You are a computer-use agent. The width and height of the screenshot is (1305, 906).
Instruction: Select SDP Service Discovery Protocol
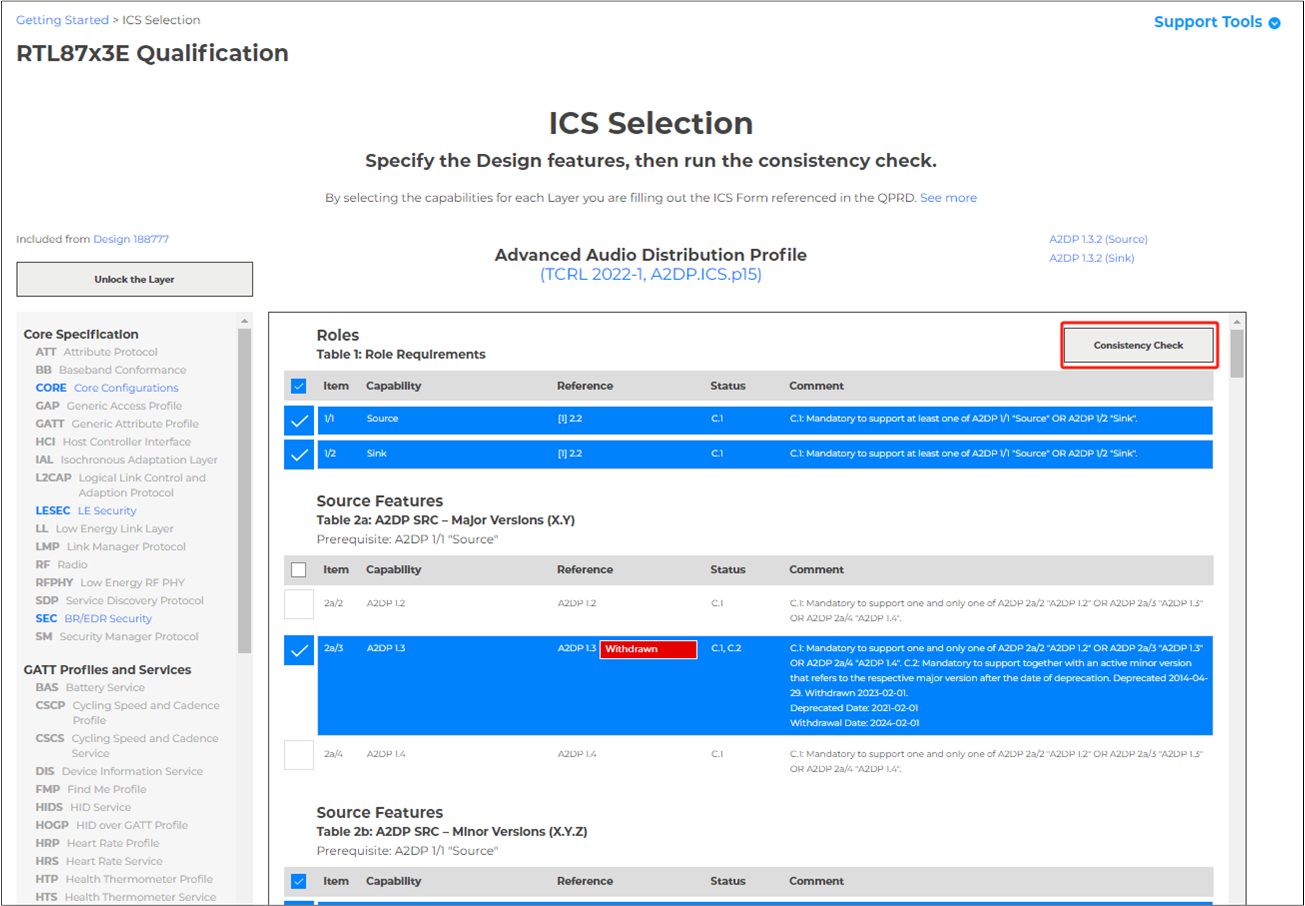click(x=119, y=601)
